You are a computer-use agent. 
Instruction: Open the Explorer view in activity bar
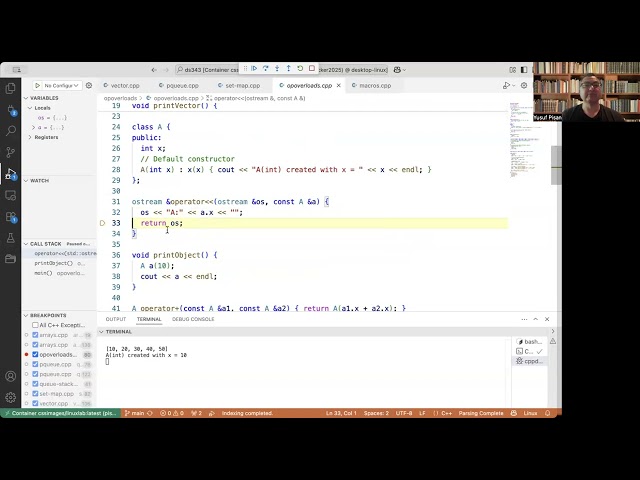coord(11,88)
